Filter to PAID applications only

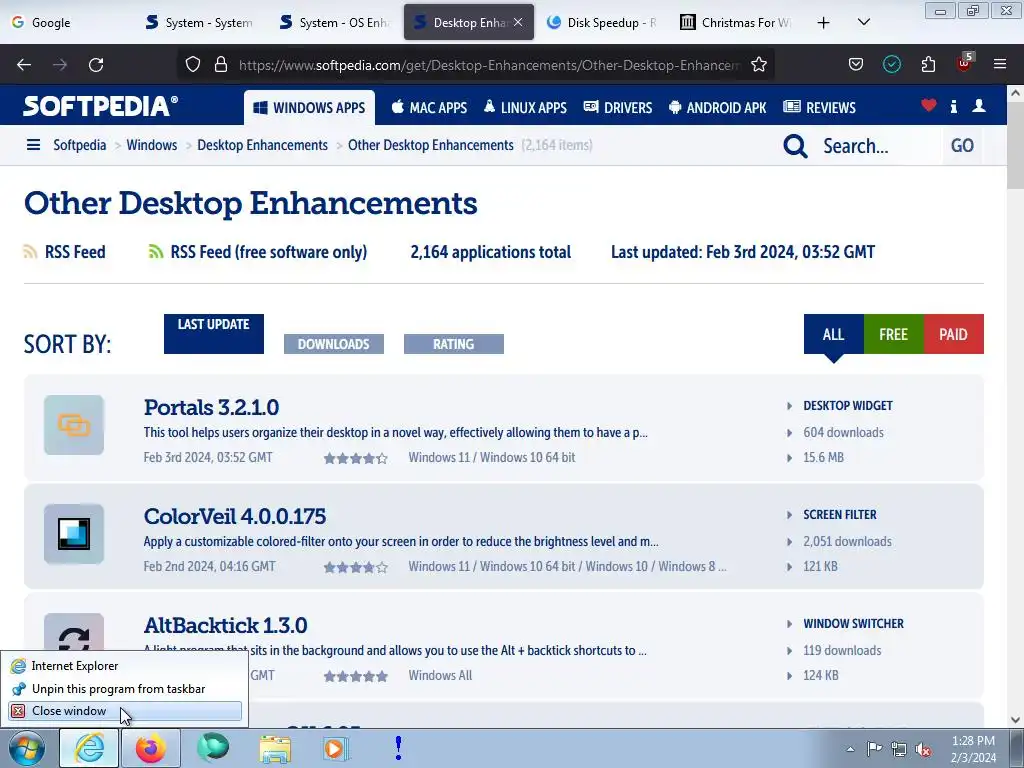[x=953, y=334]
